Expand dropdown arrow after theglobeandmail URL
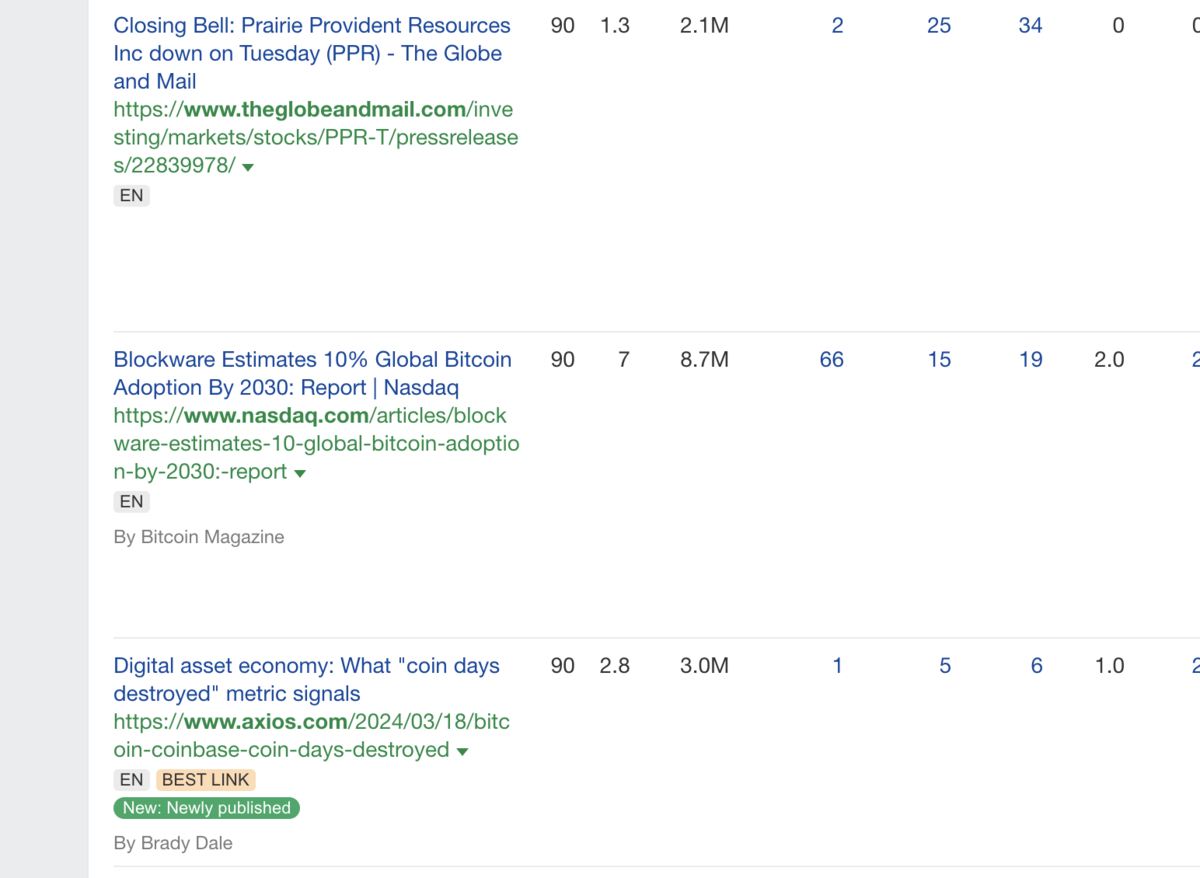This screenshot has width=1200, height=878. point(249,167)
